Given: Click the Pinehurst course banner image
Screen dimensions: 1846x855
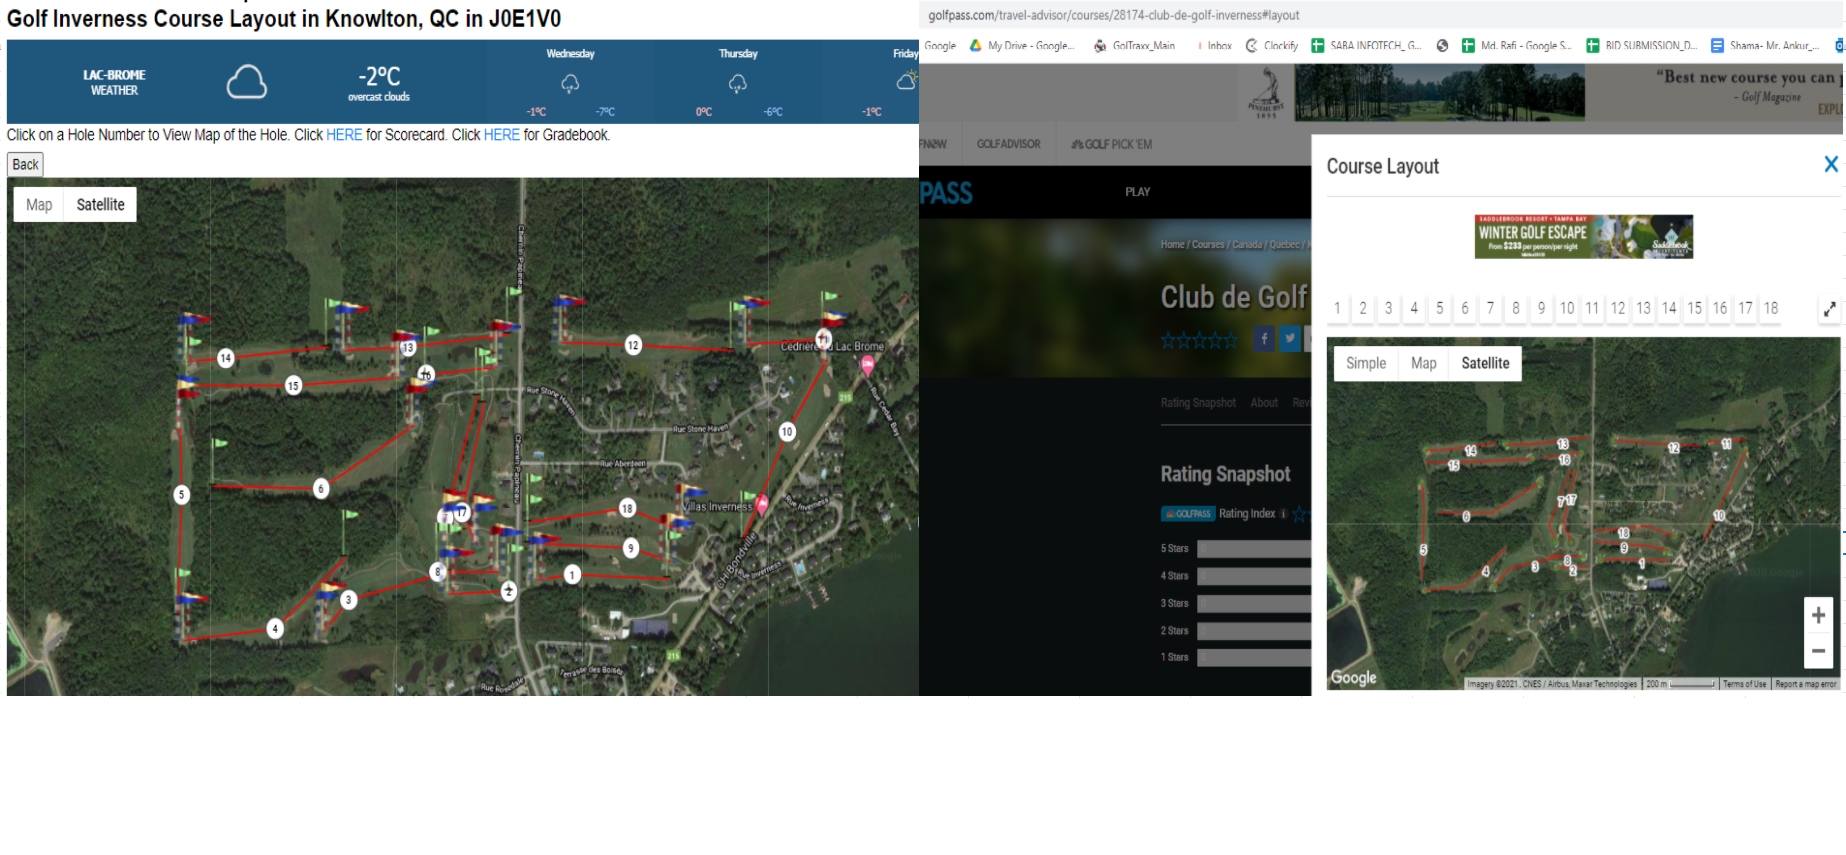Looking at the screenshot, I should coord(1439,93).
